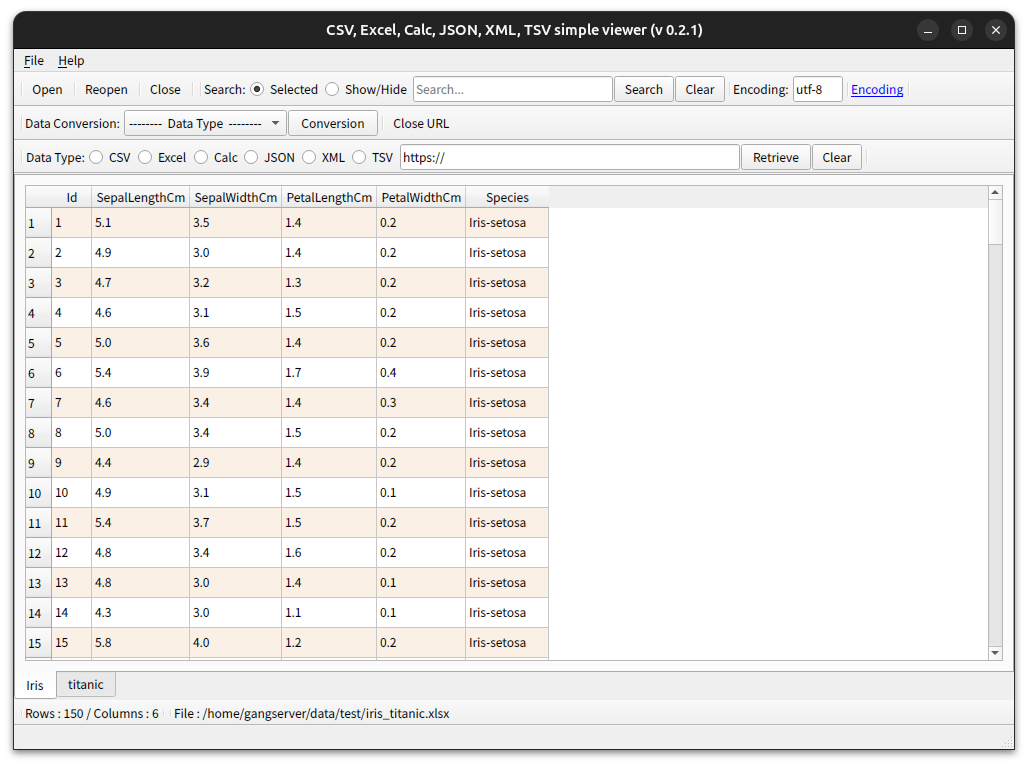1028x766 pixels.
Task: Click cell 3.7 in row 11
Action: (236, 523)
